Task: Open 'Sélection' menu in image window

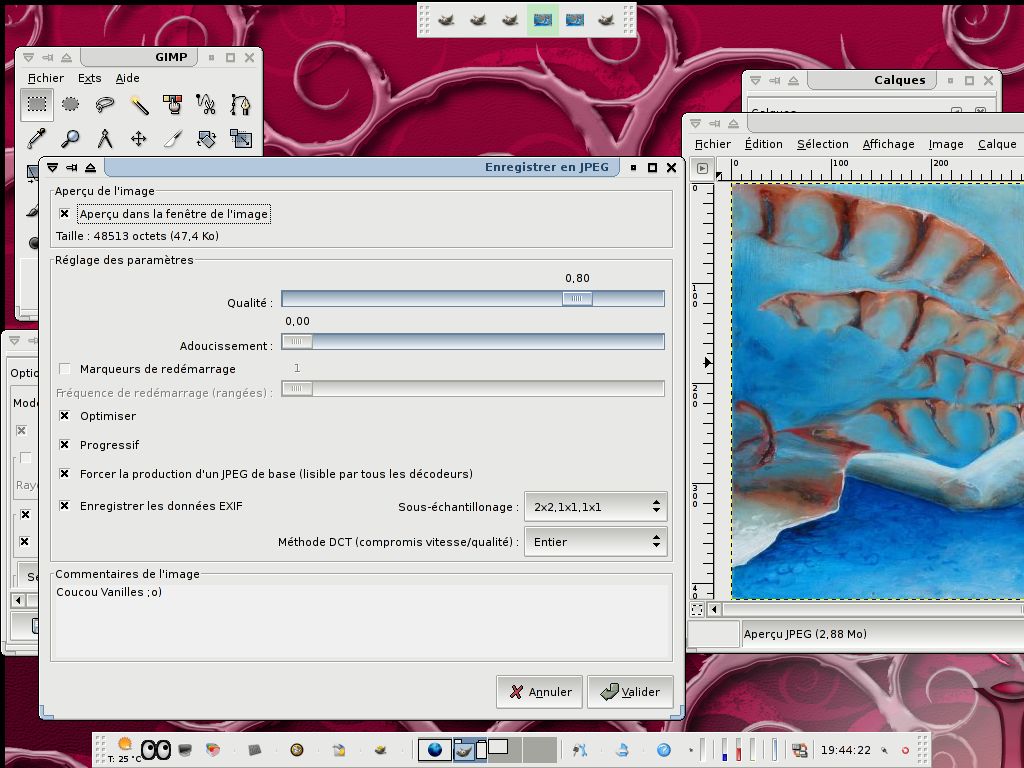Action: (x=823, y=144)
